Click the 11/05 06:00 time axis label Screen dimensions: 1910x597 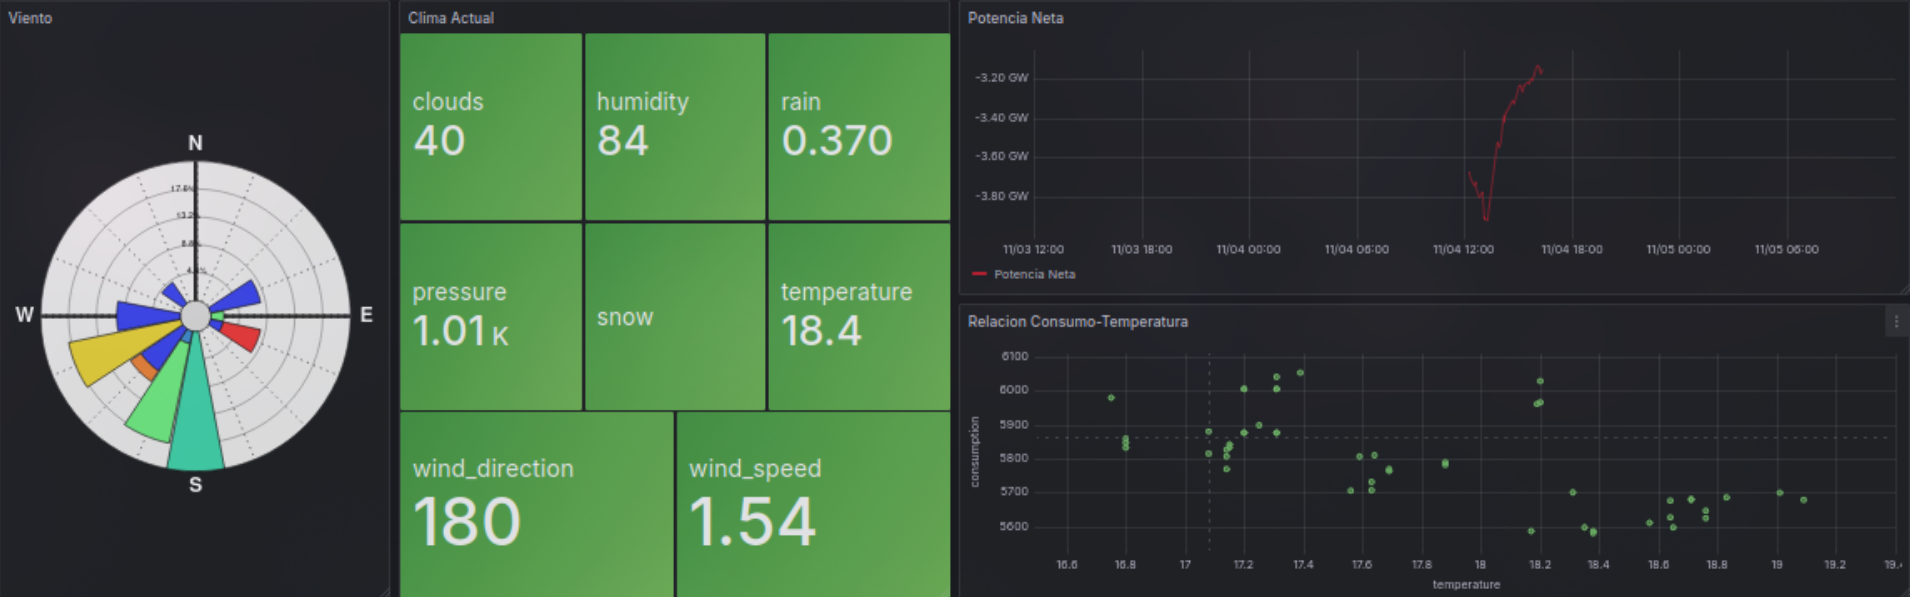1786,250
